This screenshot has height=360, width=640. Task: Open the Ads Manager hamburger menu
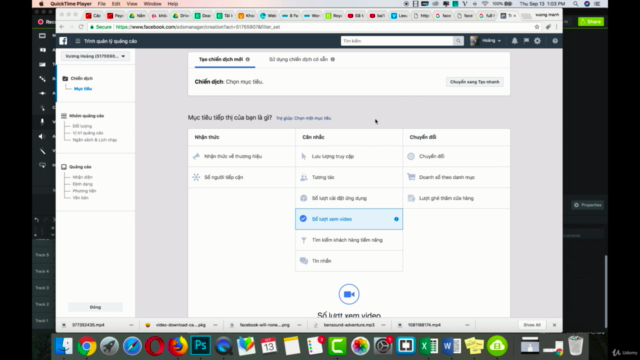[x=78, y=41]
